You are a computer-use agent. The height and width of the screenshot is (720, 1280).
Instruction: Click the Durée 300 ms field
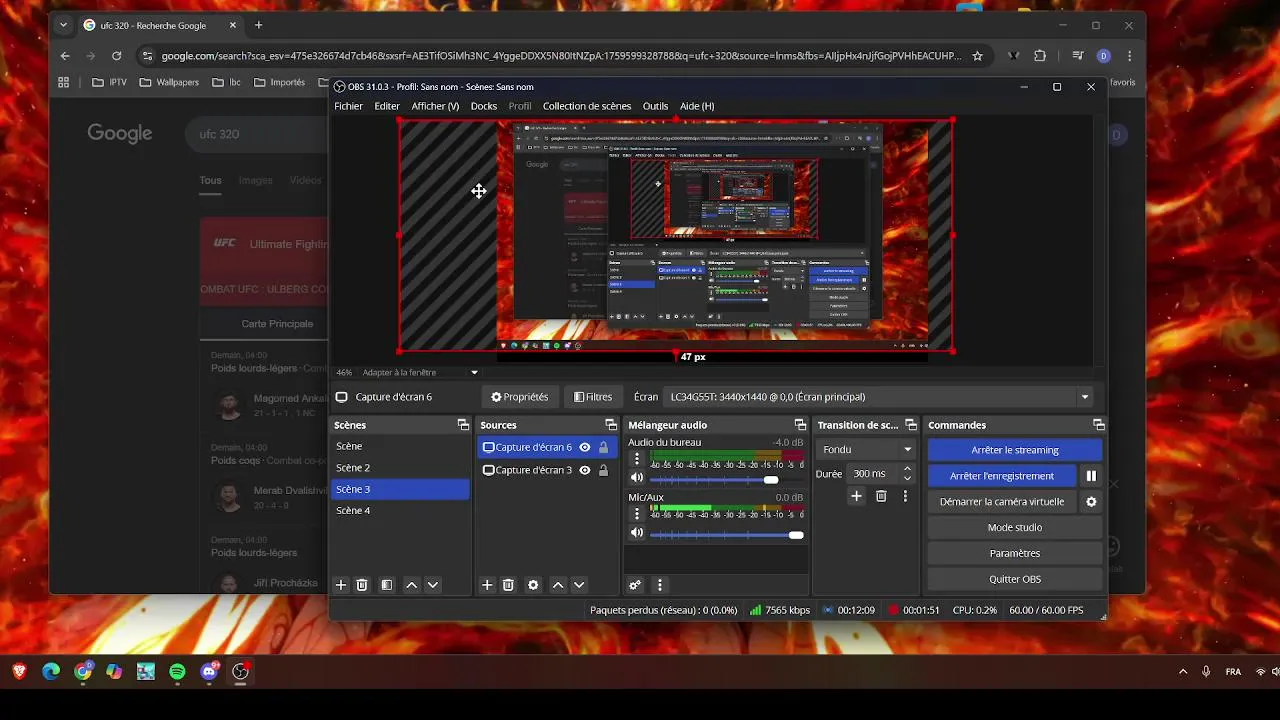[872, 474]
